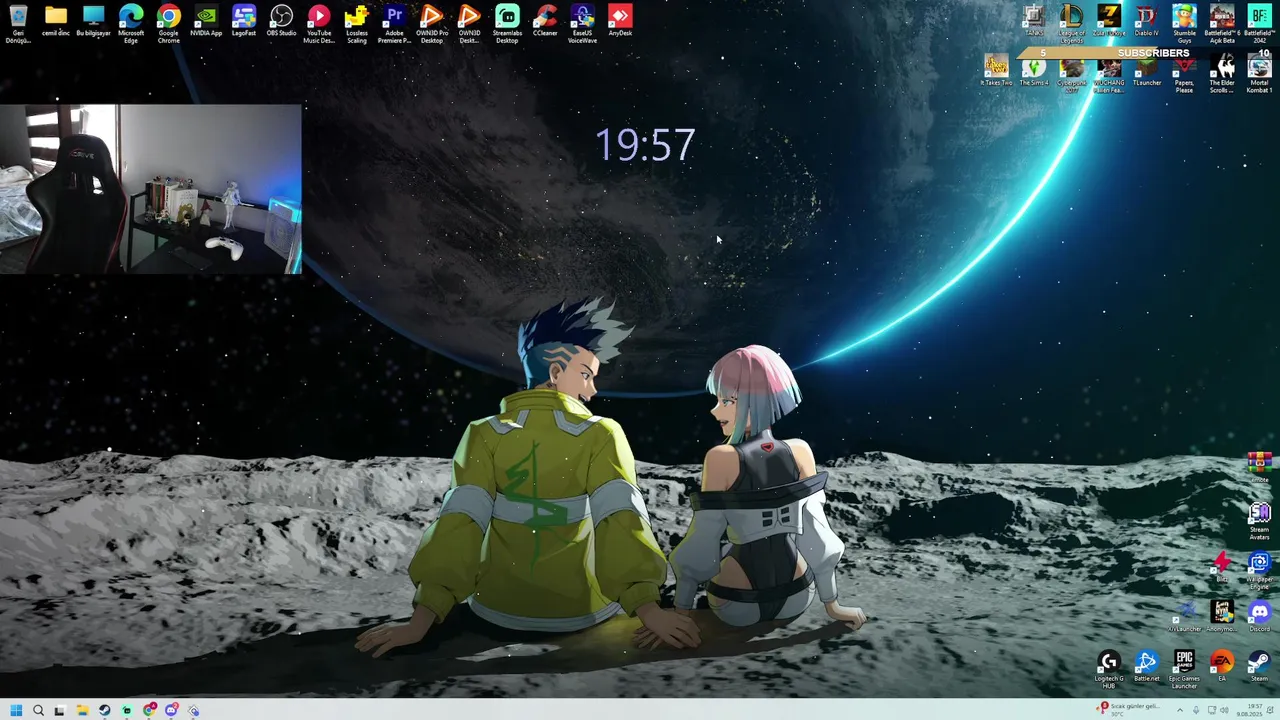The height and width of the screenshot is (720, 1280).
Task: Open the LagoFast shortcut
Action: (244, 21)
